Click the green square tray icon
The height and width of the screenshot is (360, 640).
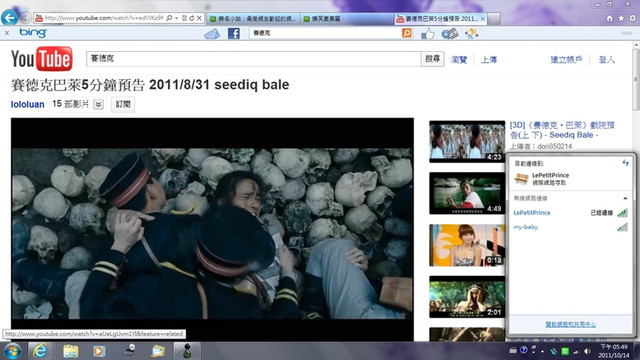565,351
